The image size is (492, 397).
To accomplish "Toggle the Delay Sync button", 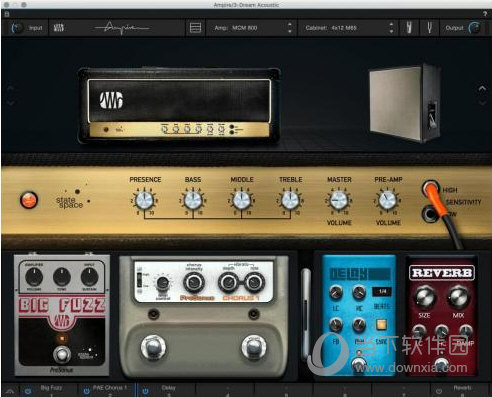I will click(381, 324).
